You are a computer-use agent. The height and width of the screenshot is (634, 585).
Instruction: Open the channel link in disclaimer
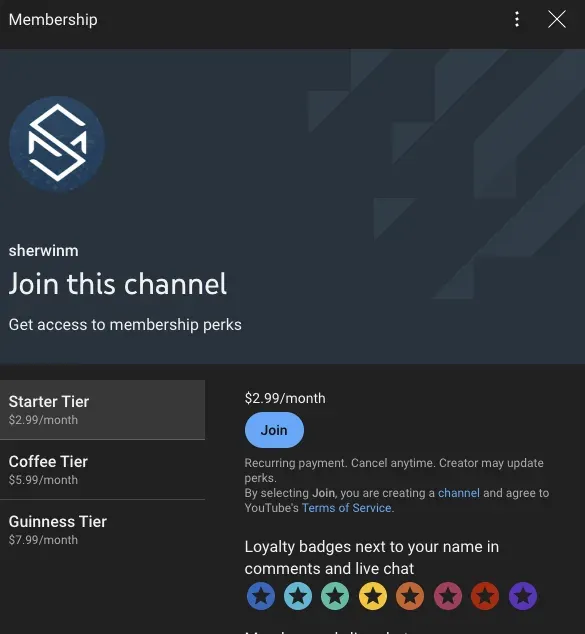459,493
